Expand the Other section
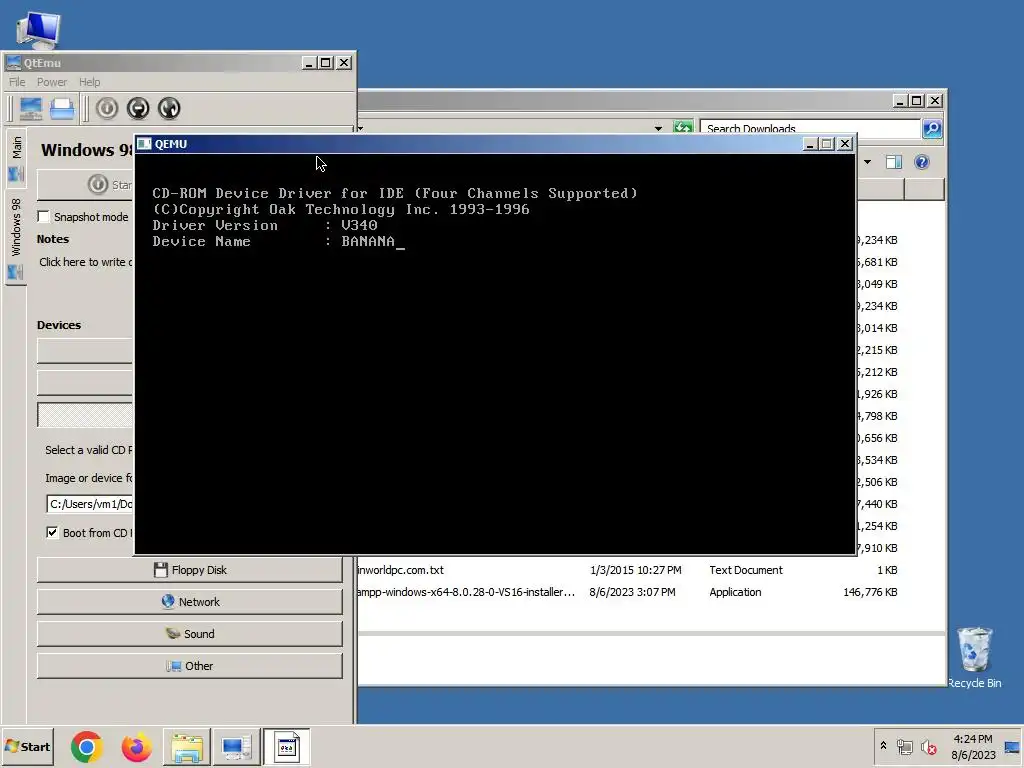This screenshot has width=1024, height=768. click(189, 666)
